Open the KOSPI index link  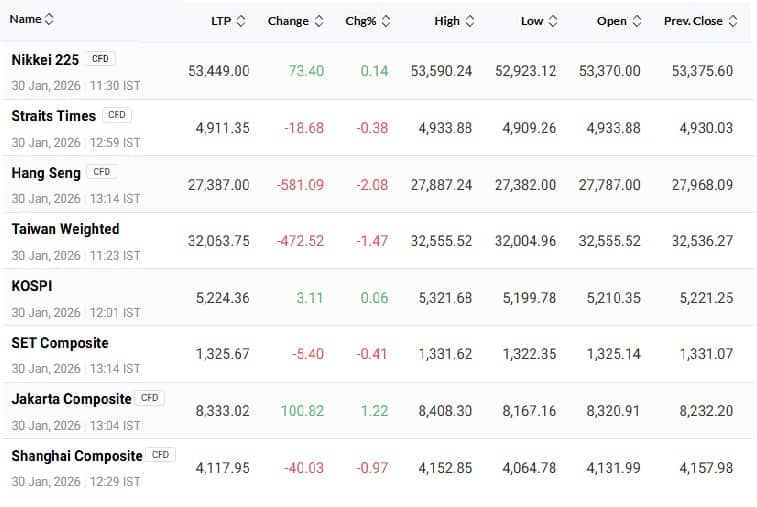(32, 286)
